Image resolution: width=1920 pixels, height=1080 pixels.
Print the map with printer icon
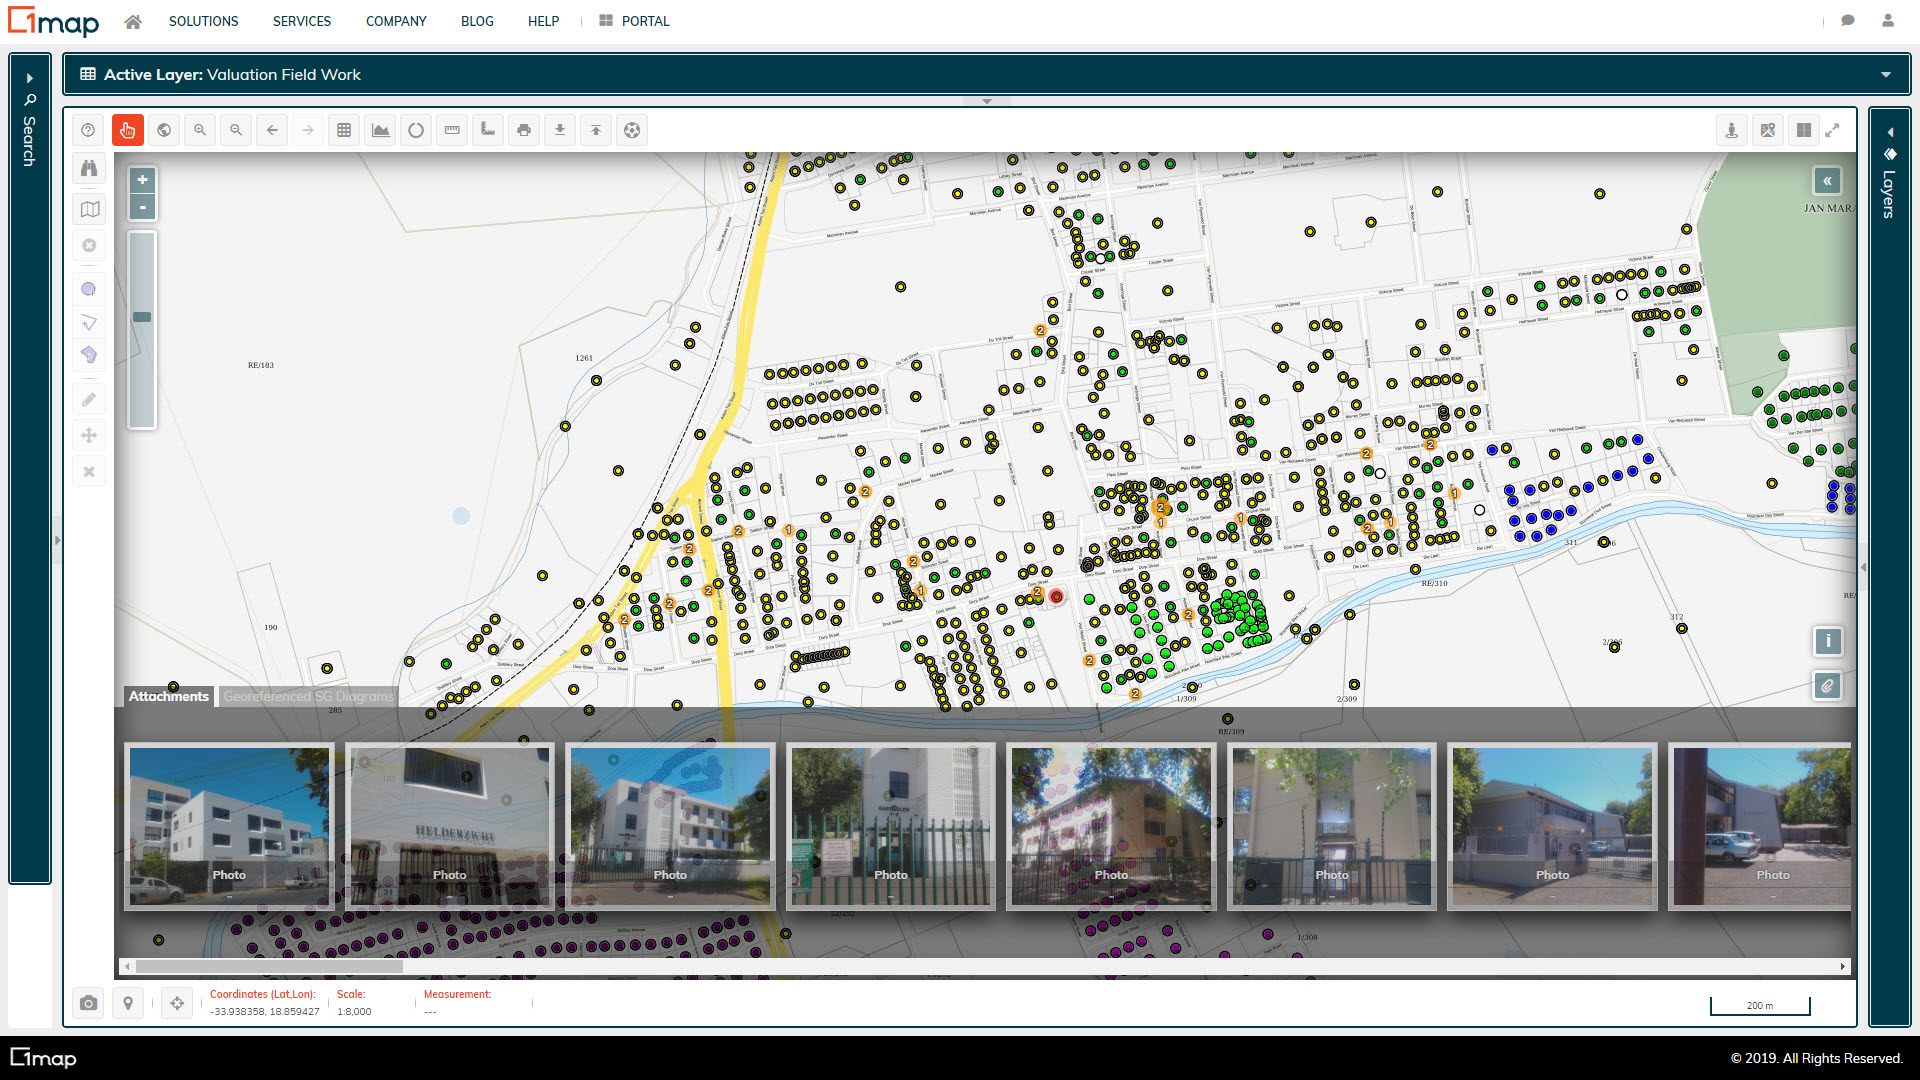tap(524, 130)
